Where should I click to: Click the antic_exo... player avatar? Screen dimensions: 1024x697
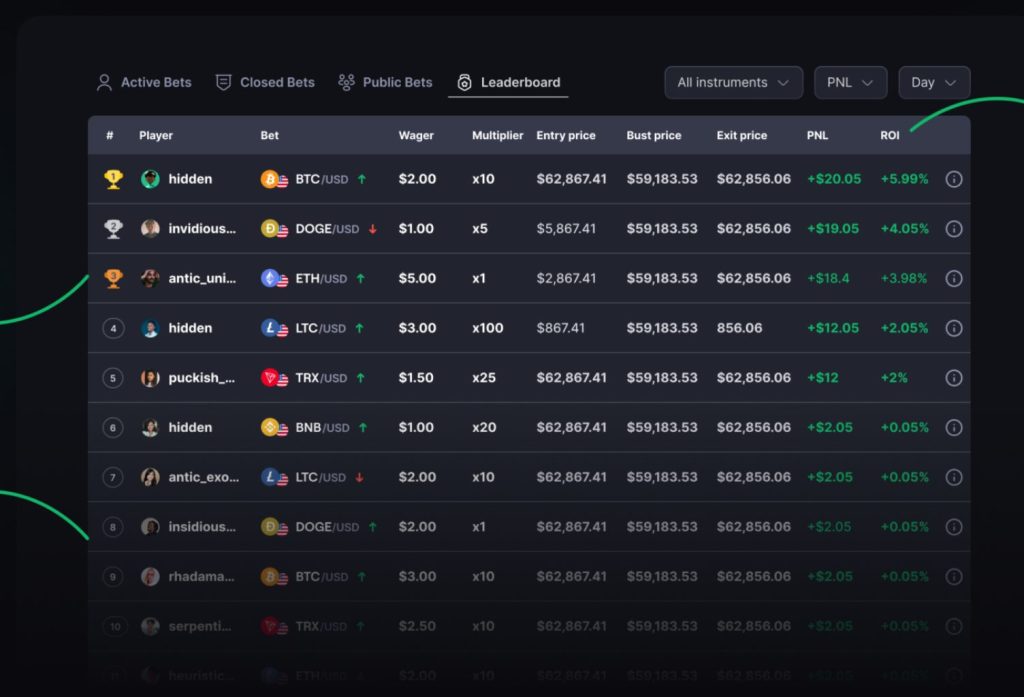tap(150, 477)
